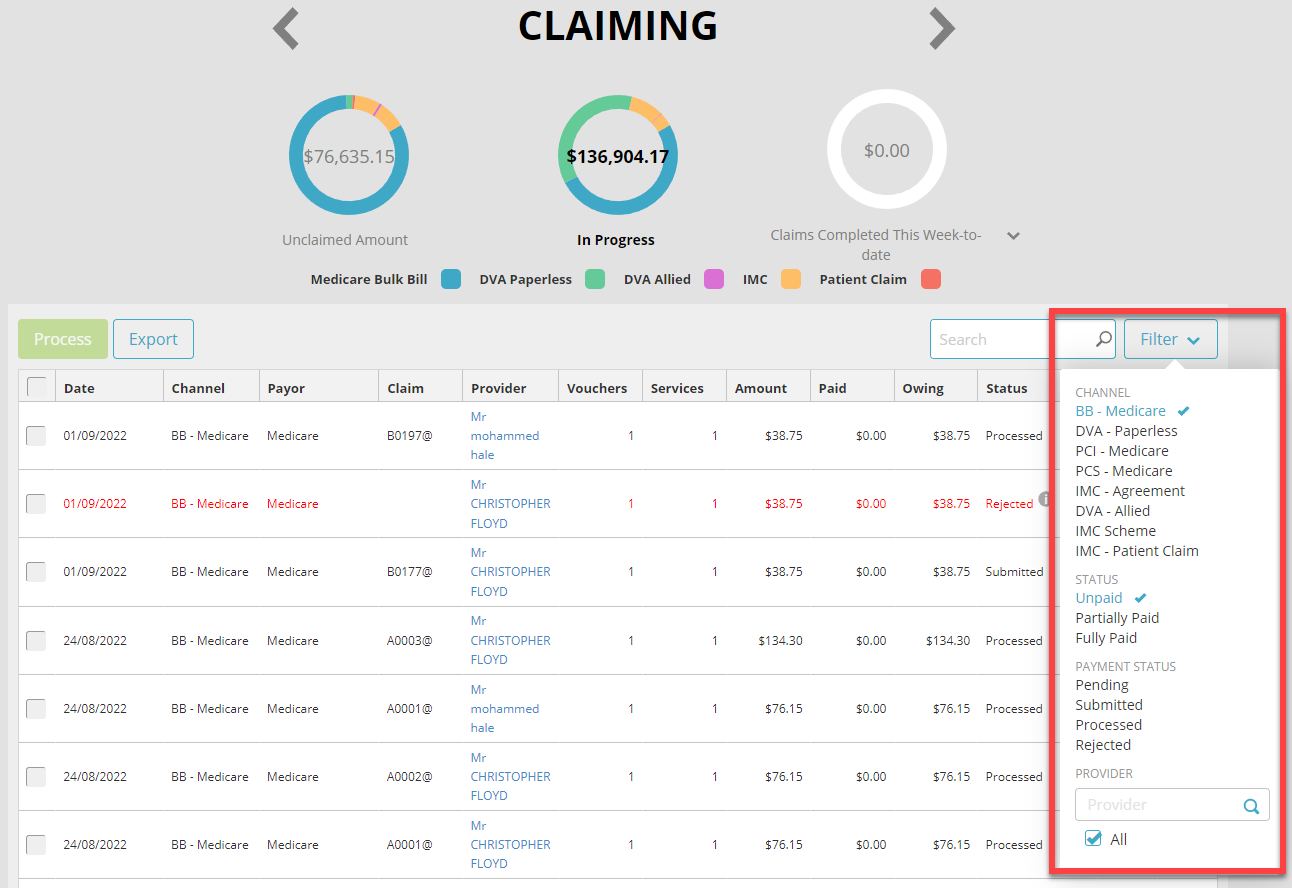Select IMC Scheme channel filter
The width and height of the screenshot is (1292, 888).
coord(1116,531)
